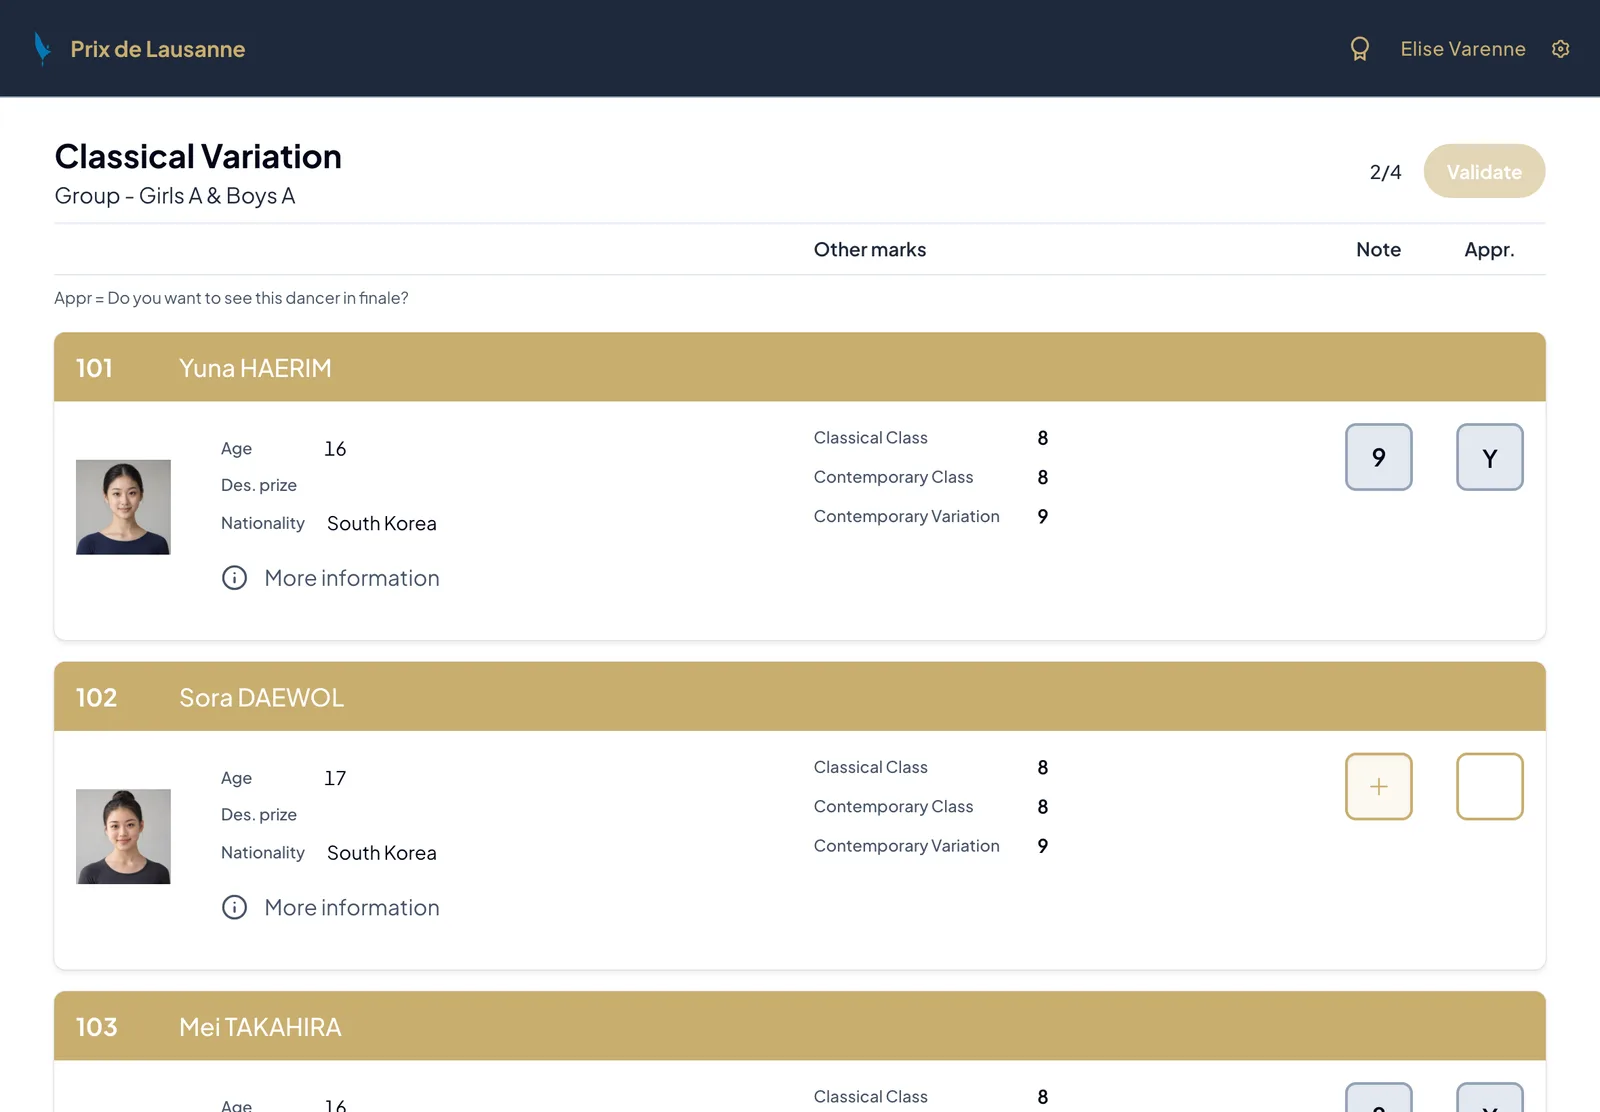
Task: Open the award ribbon icon in header
Action: 1359,49
